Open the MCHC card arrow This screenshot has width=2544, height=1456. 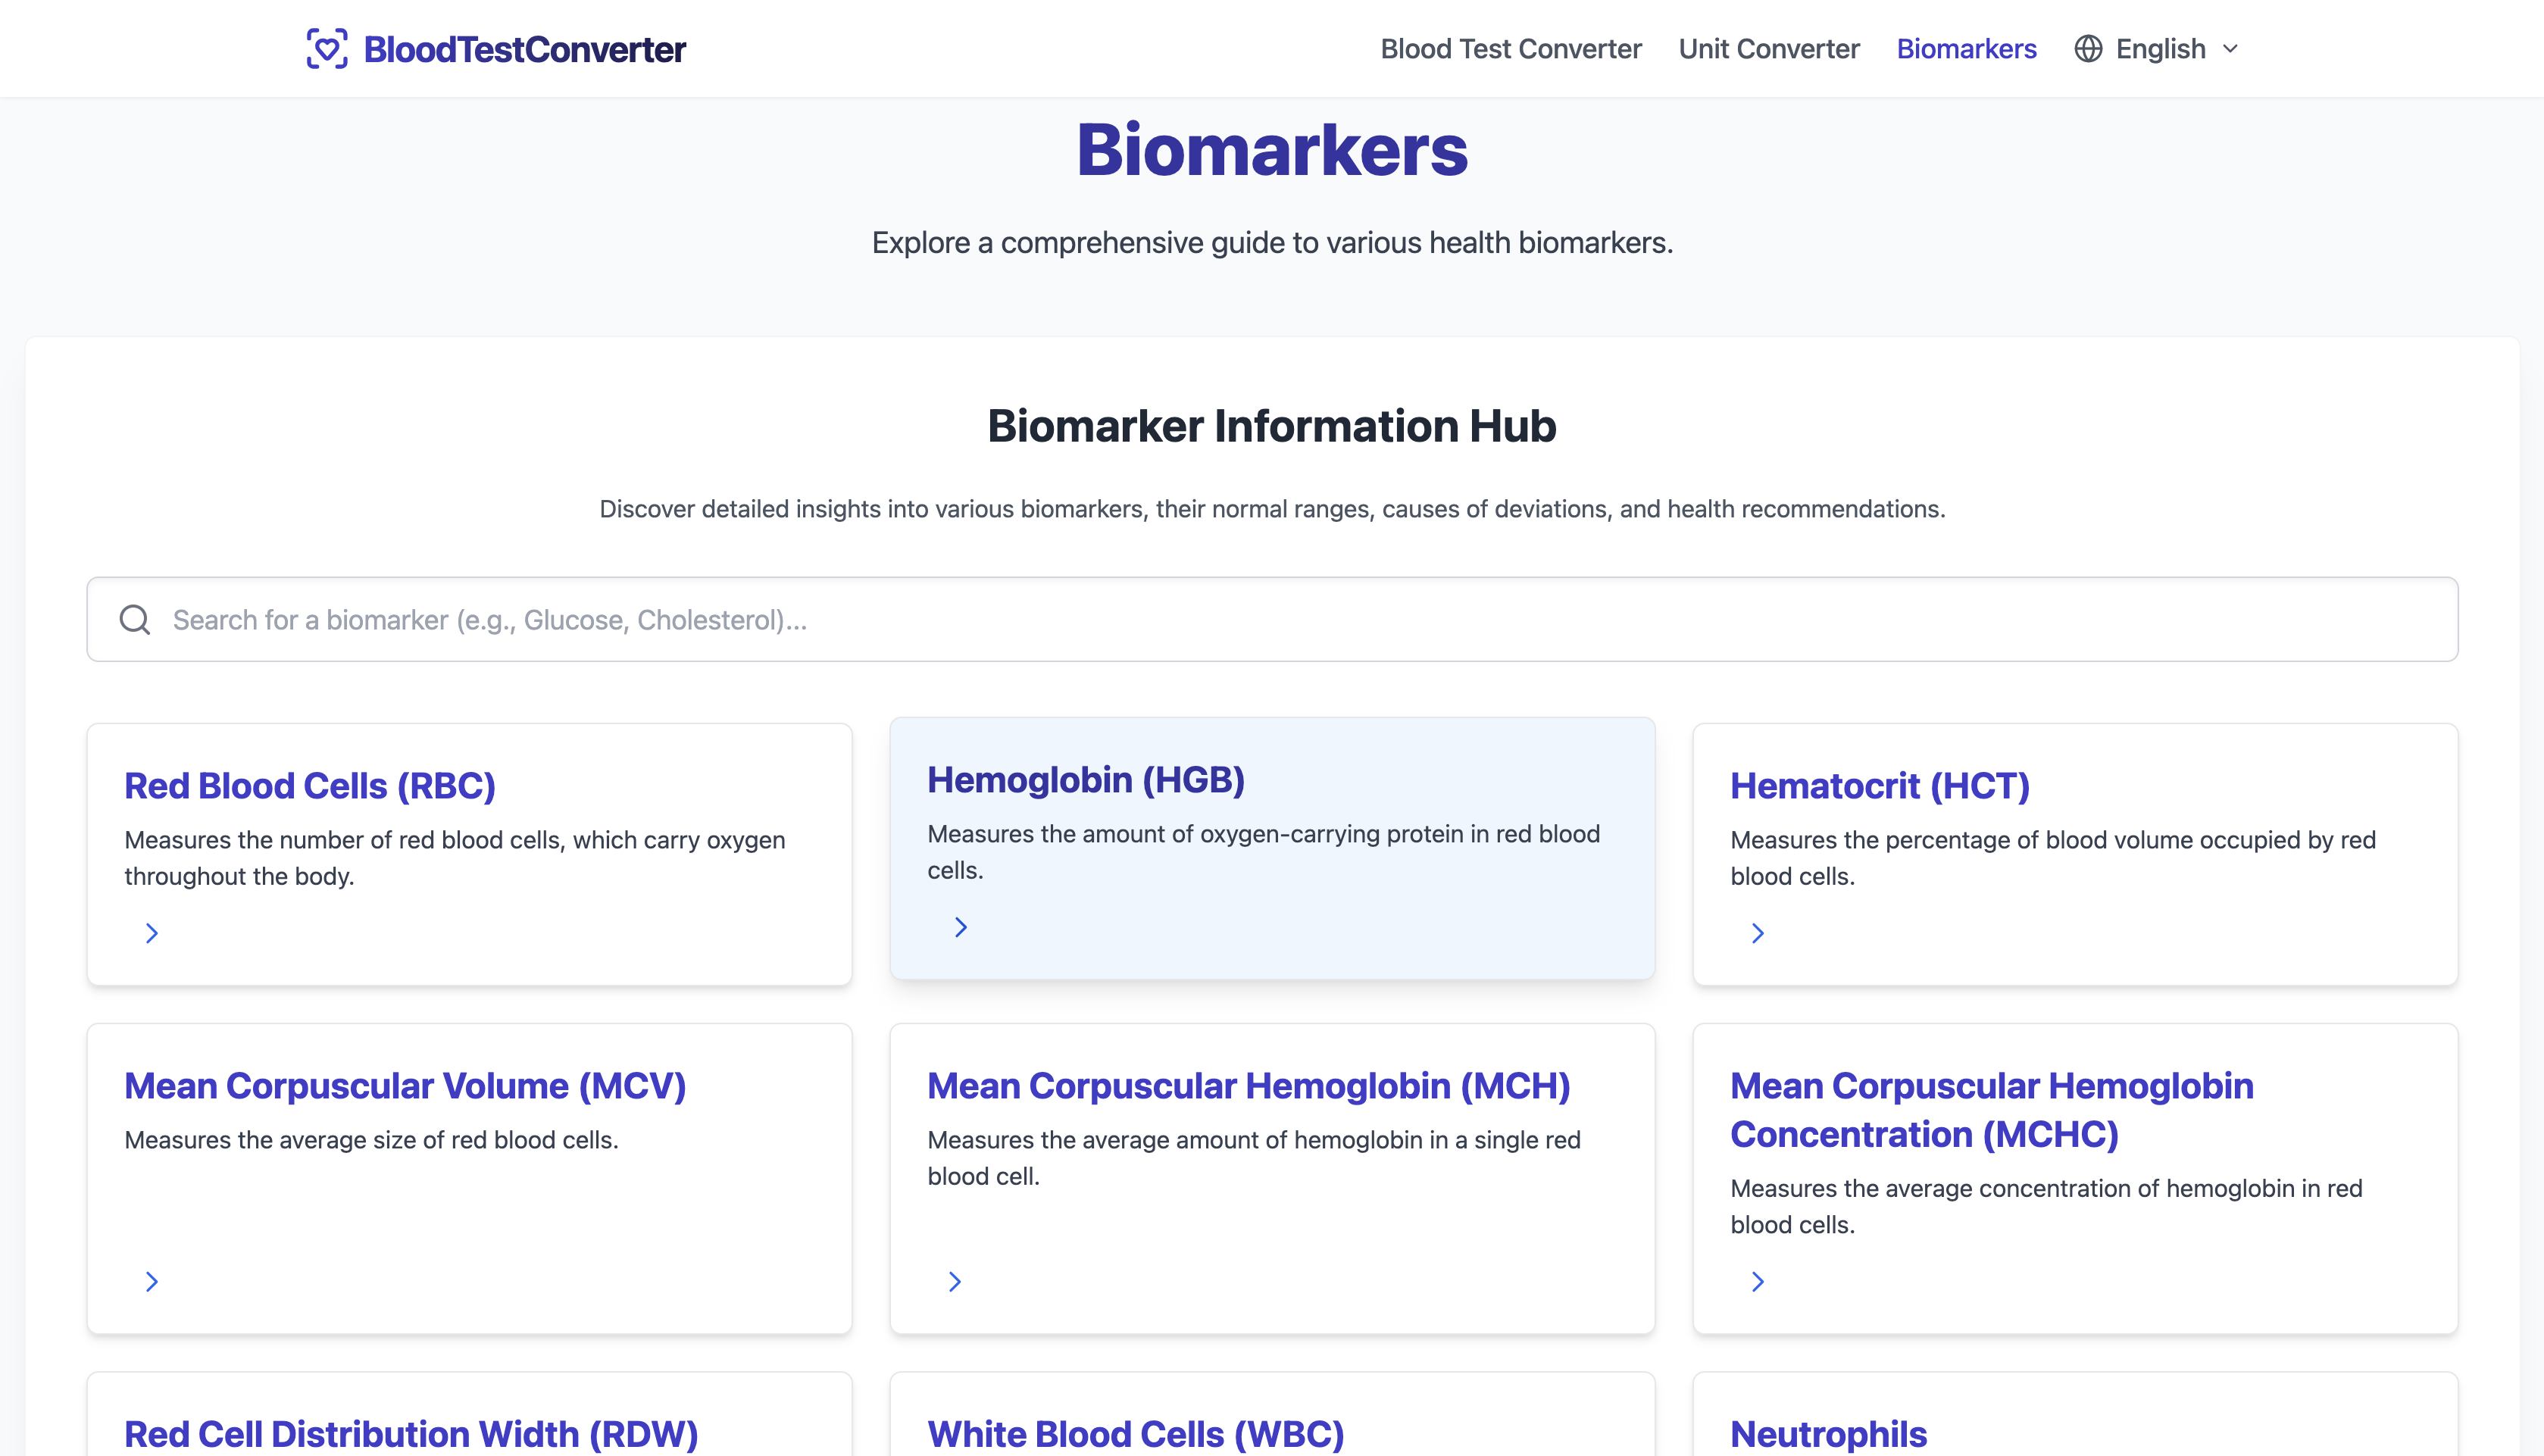pos(1758,1281)
